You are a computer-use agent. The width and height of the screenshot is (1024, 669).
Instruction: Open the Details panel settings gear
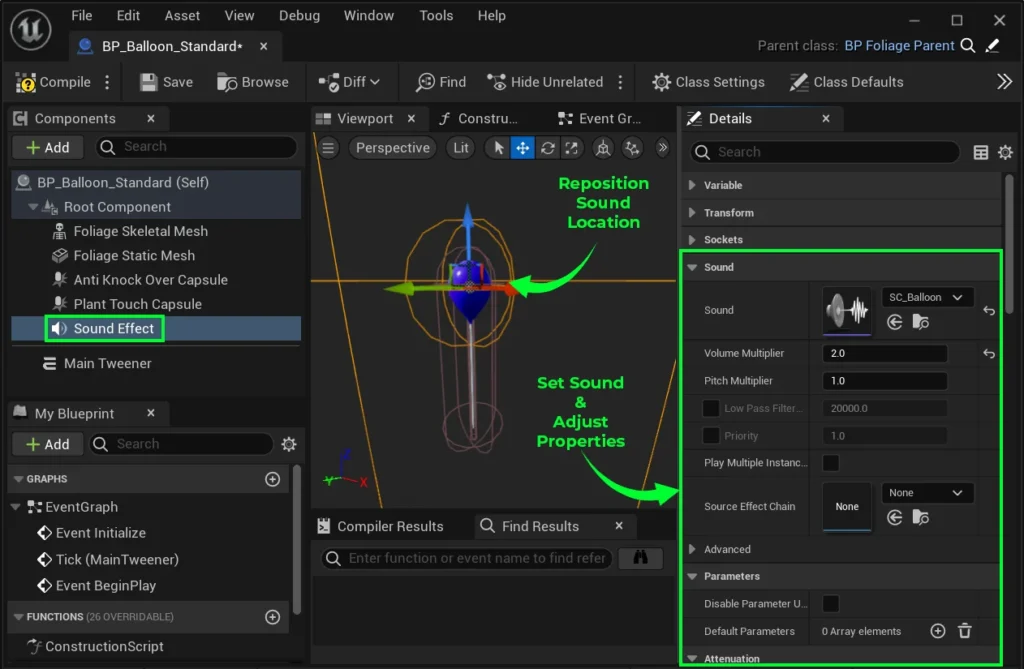(1005, 152)
